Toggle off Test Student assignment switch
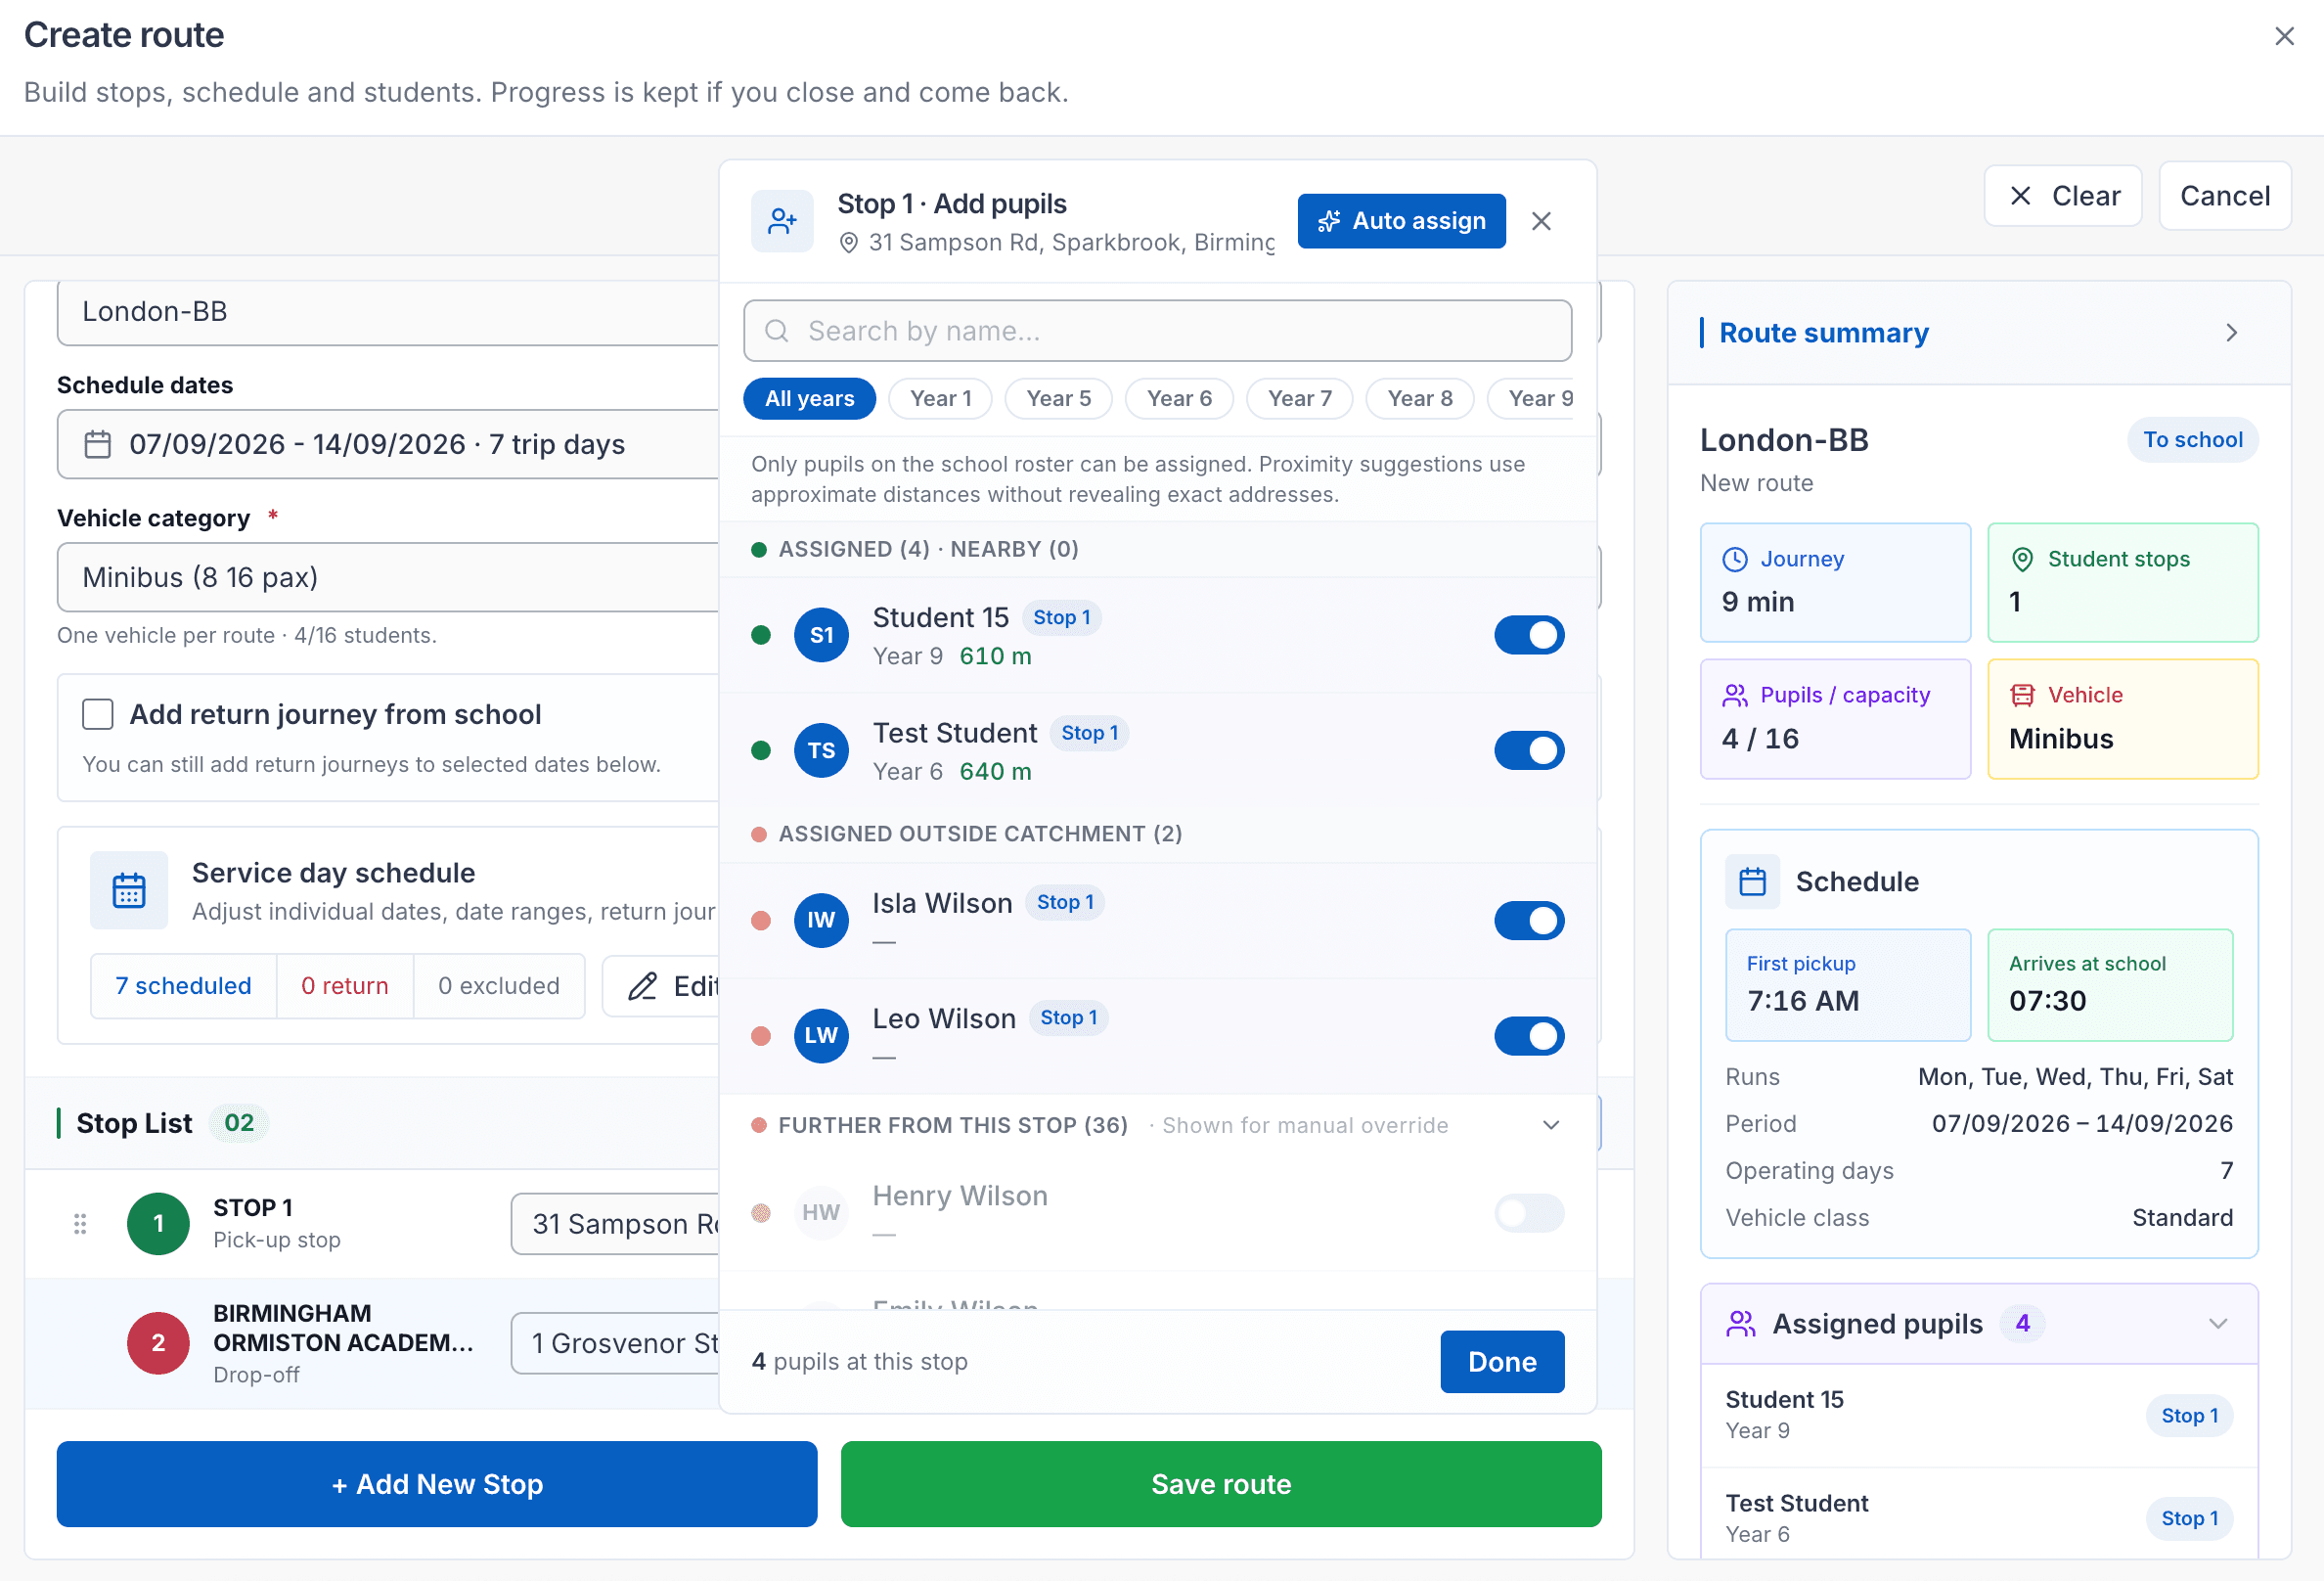The height and width of the screenshot is (1581, 2324). (x=1529, y=750)
